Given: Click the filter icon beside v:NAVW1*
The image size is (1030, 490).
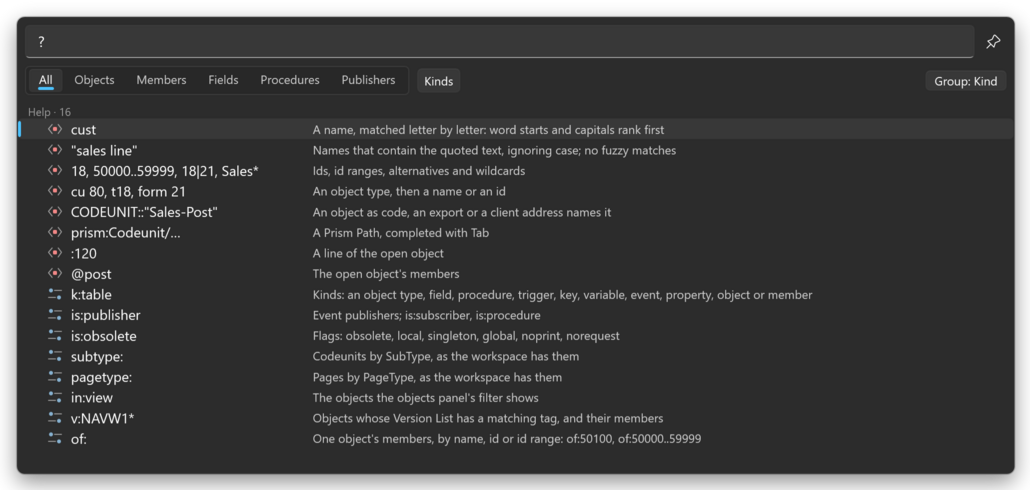Looking at the screenshot, I should 55,418.
